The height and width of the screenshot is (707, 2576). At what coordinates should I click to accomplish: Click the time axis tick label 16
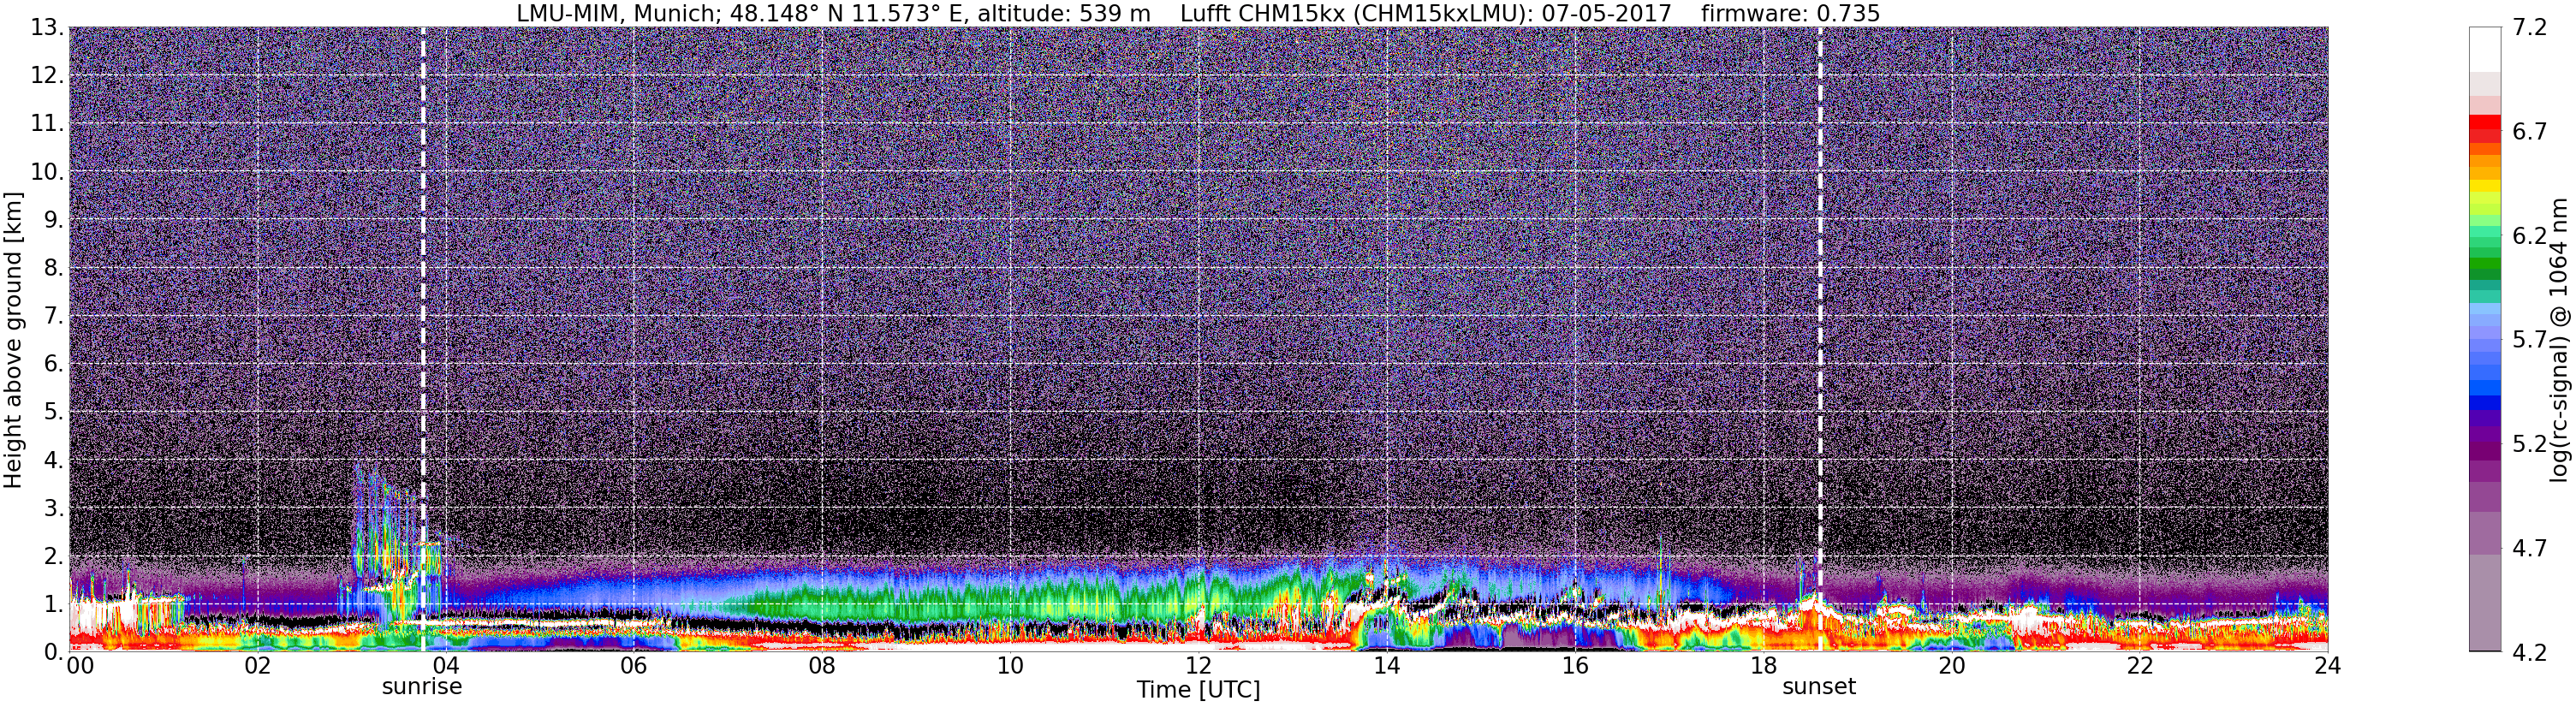click(x=1575, y=666)
